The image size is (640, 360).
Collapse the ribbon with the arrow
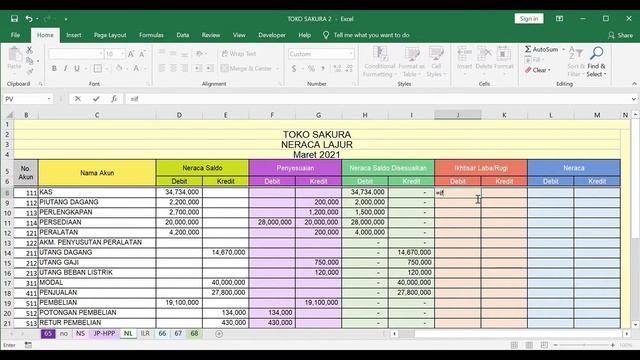pyautogui.click(x=634, y=84)
